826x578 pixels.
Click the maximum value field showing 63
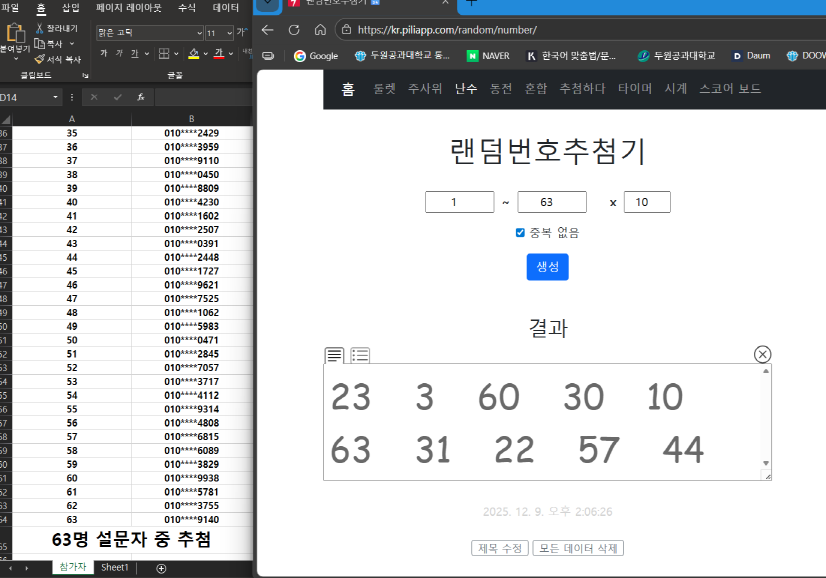(551, 202)
